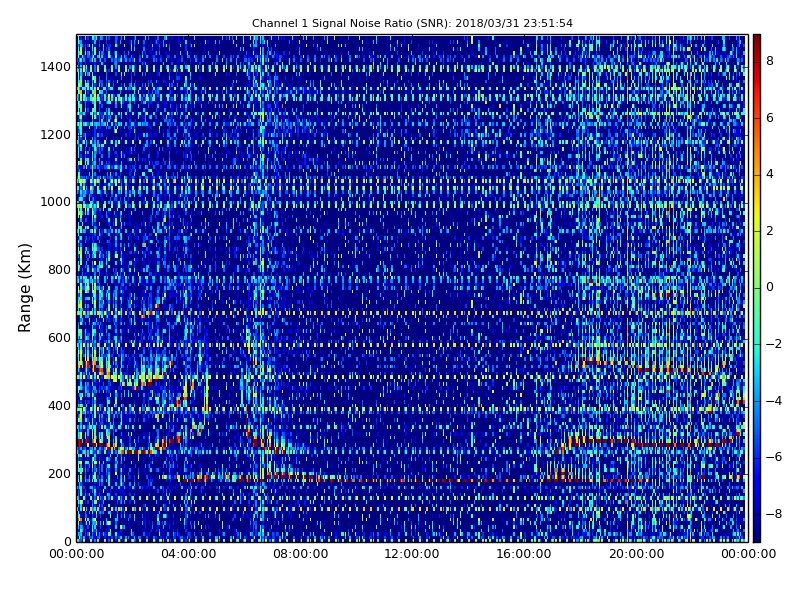Select the 1000 range tick label
Viewport: 800px width, 600px height.
click(56, 202)
